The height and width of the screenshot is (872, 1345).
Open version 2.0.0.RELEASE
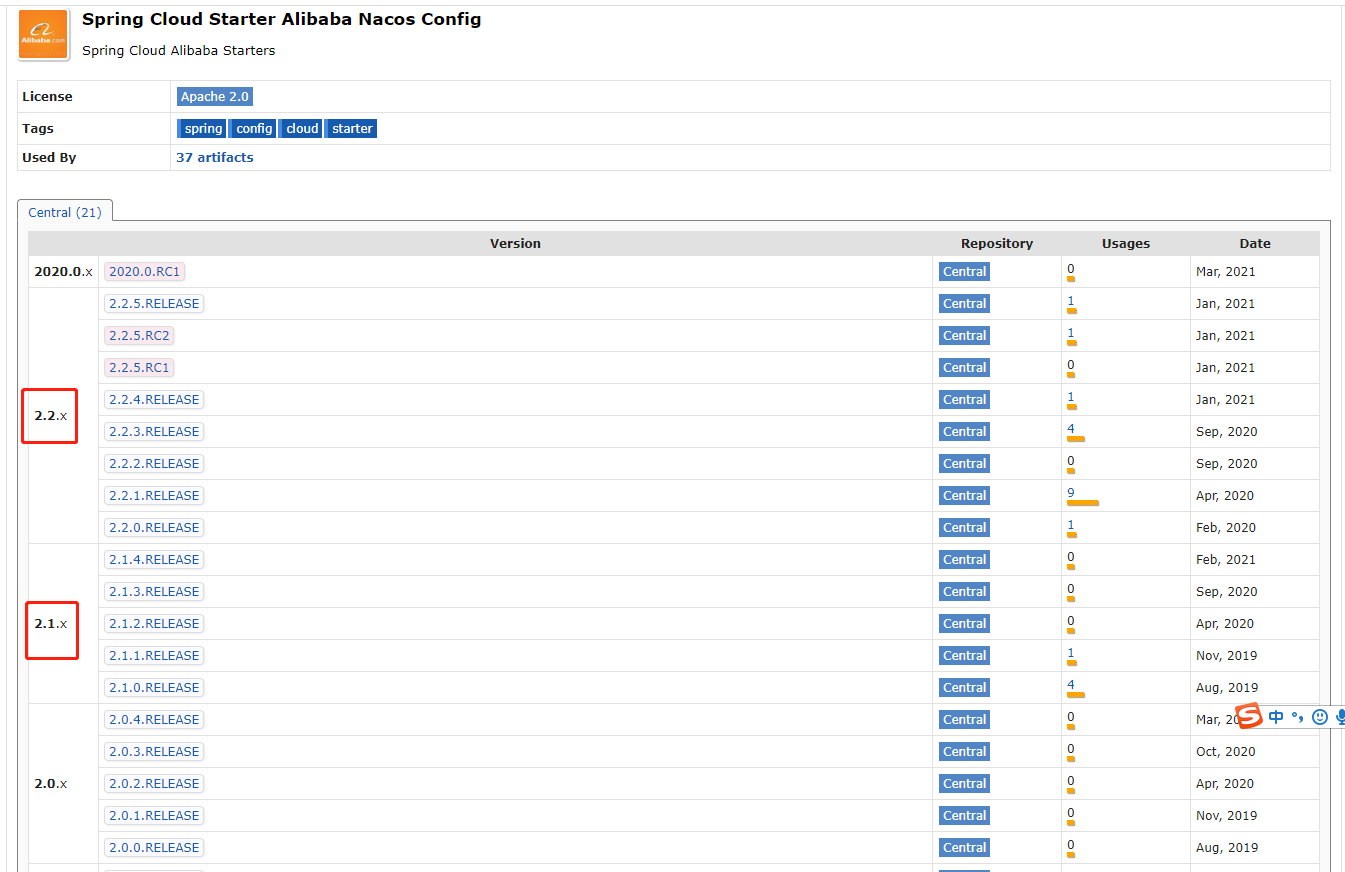[154, 848]
